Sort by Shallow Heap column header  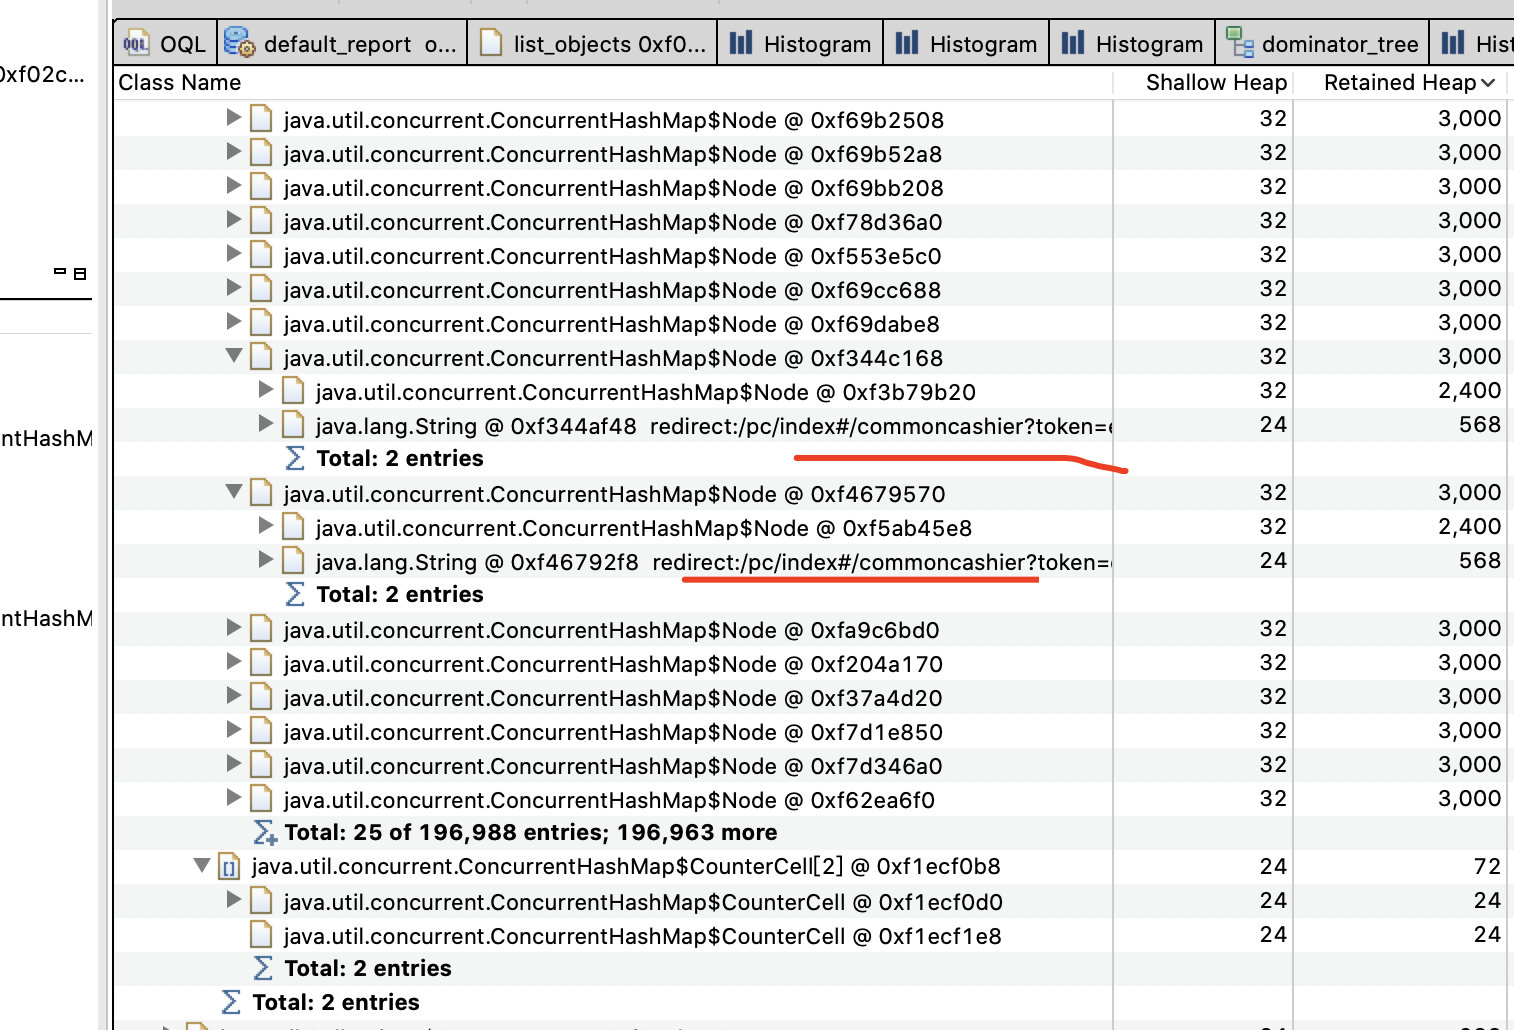point(1216,83)
